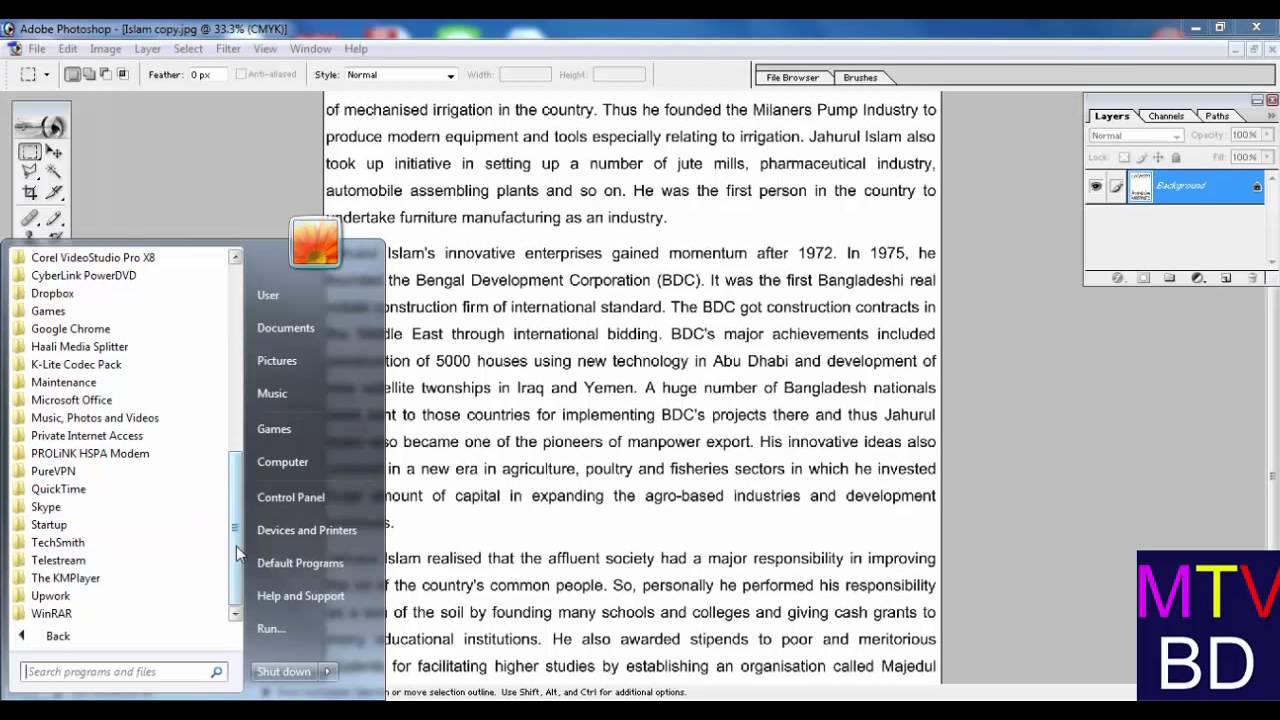Select the Move tool
The height and width of the screenshot is (720, 1280).
click(x=54, y=152)
